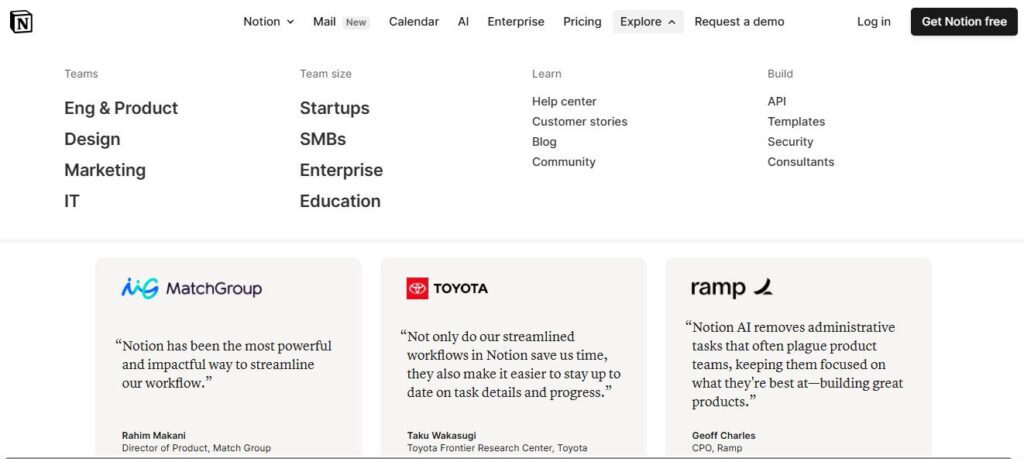Choose Startups under Team size
The width and height of the screenshot is (1024, 459).
click(334, 108)
